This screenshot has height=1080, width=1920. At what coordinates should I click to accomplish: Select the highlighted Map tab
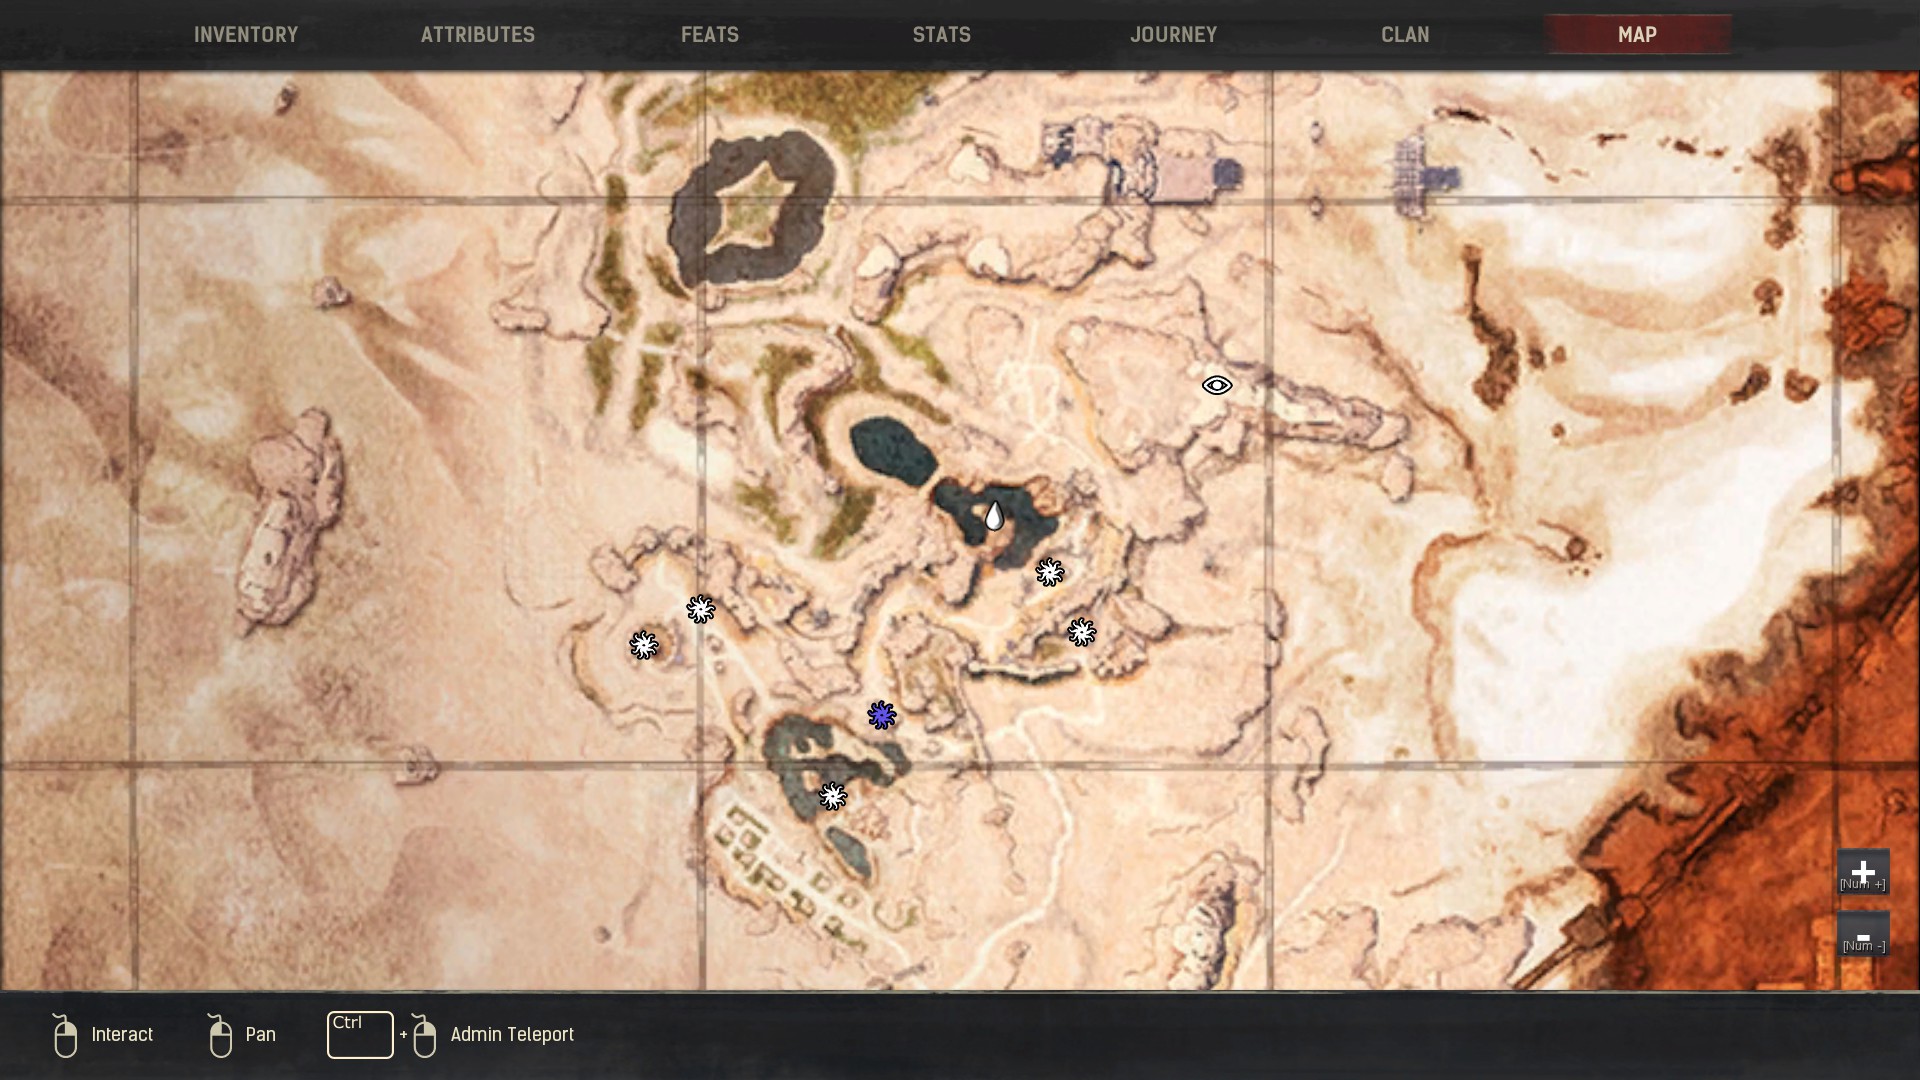point(1637,35)
